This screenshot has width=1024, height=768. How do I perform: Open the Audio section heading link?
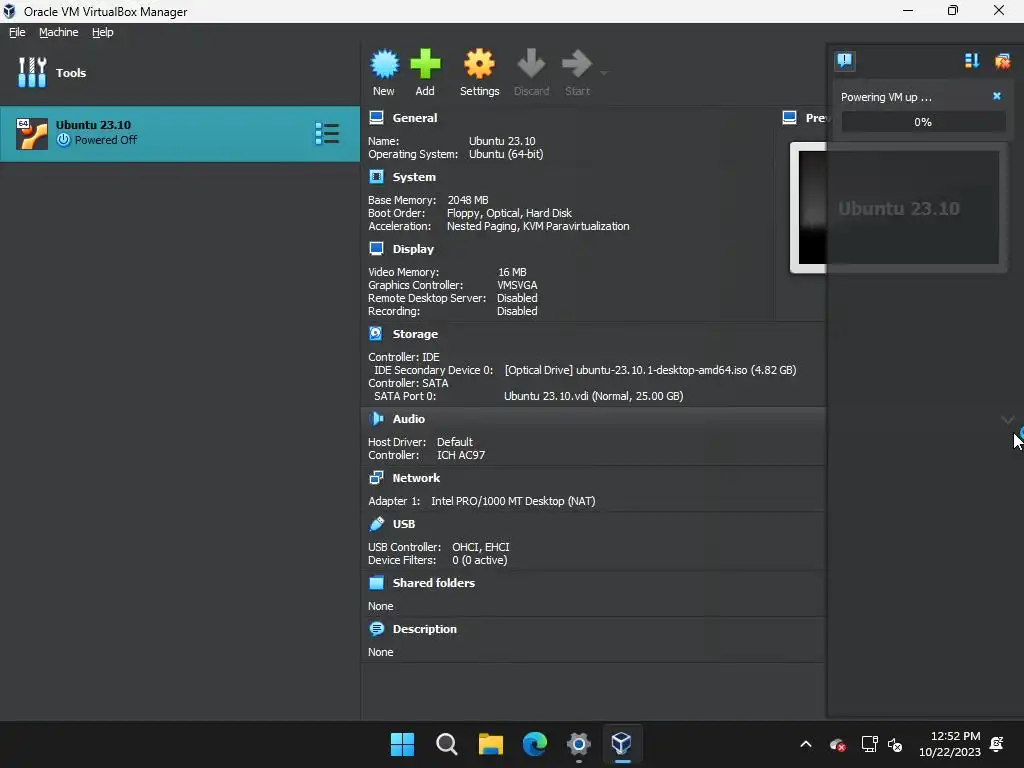[x=409, y=419]
